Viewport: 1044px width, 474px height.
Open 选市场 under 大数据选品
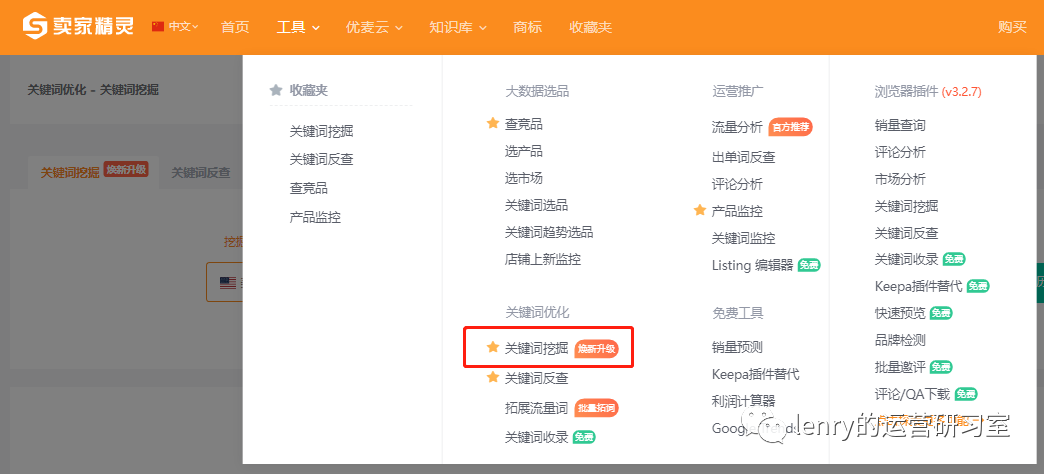tap(524, 178)
